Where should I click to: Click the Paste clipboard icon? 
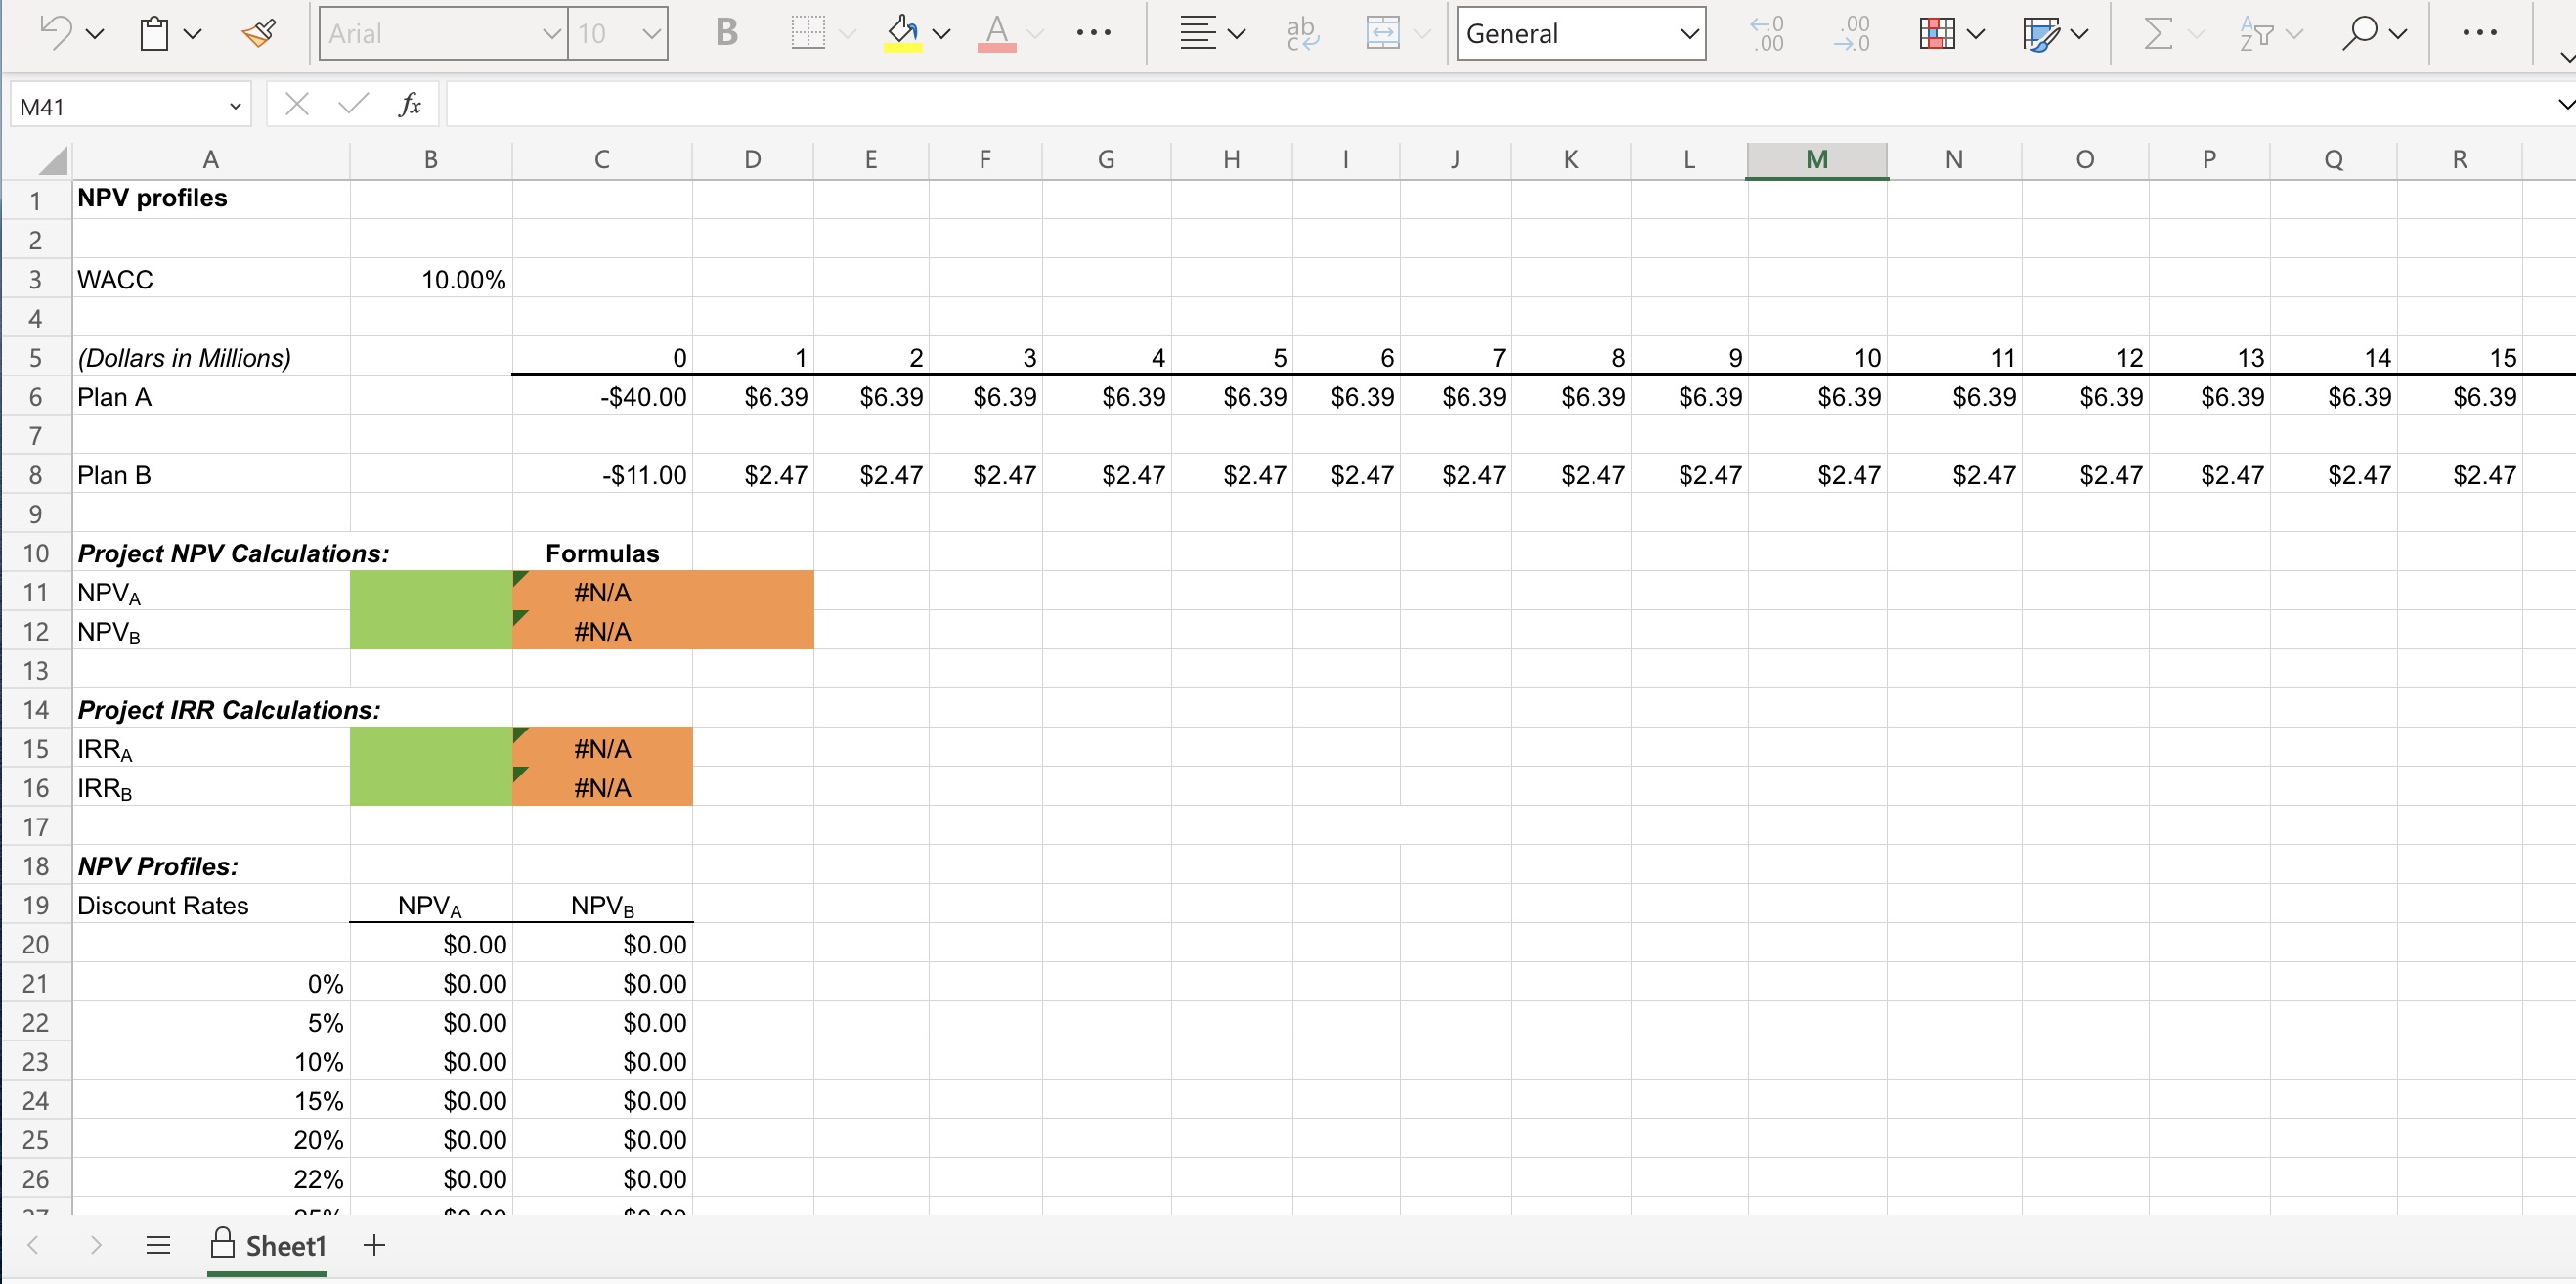click(x=154, y=33)
